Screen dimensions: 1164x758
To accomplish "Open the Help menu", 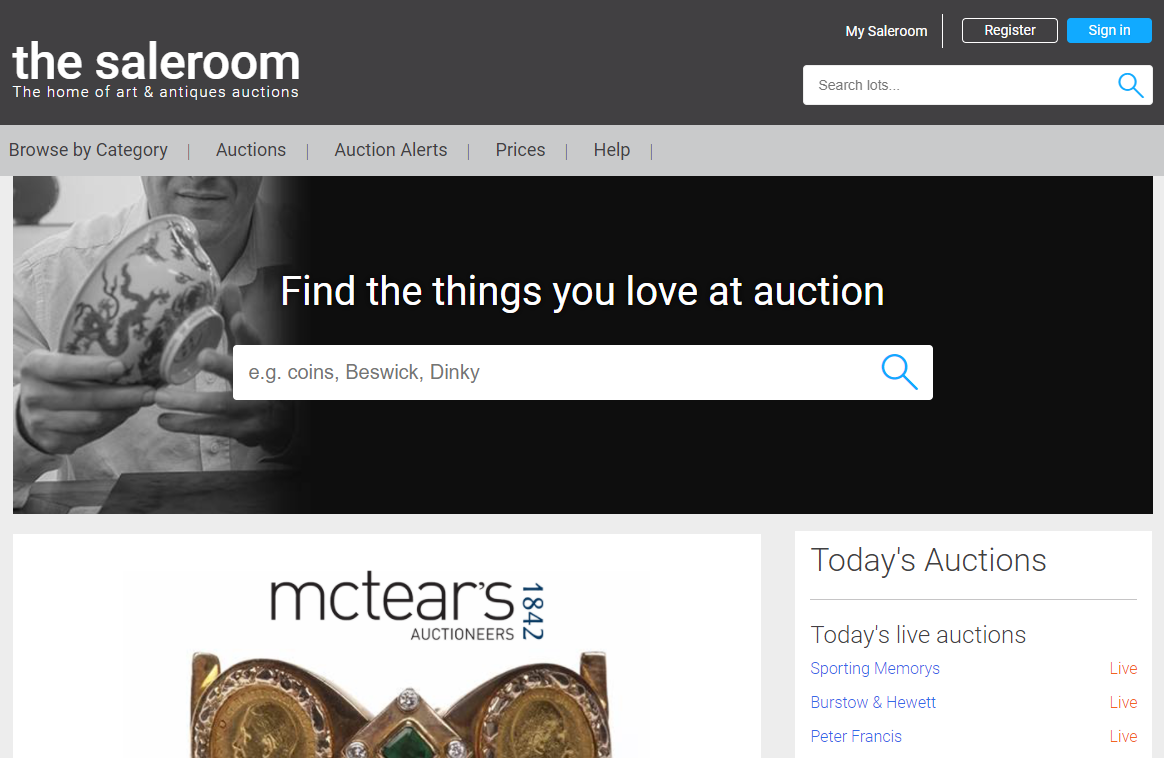I will pyautogui.click(x=612, y=150).
